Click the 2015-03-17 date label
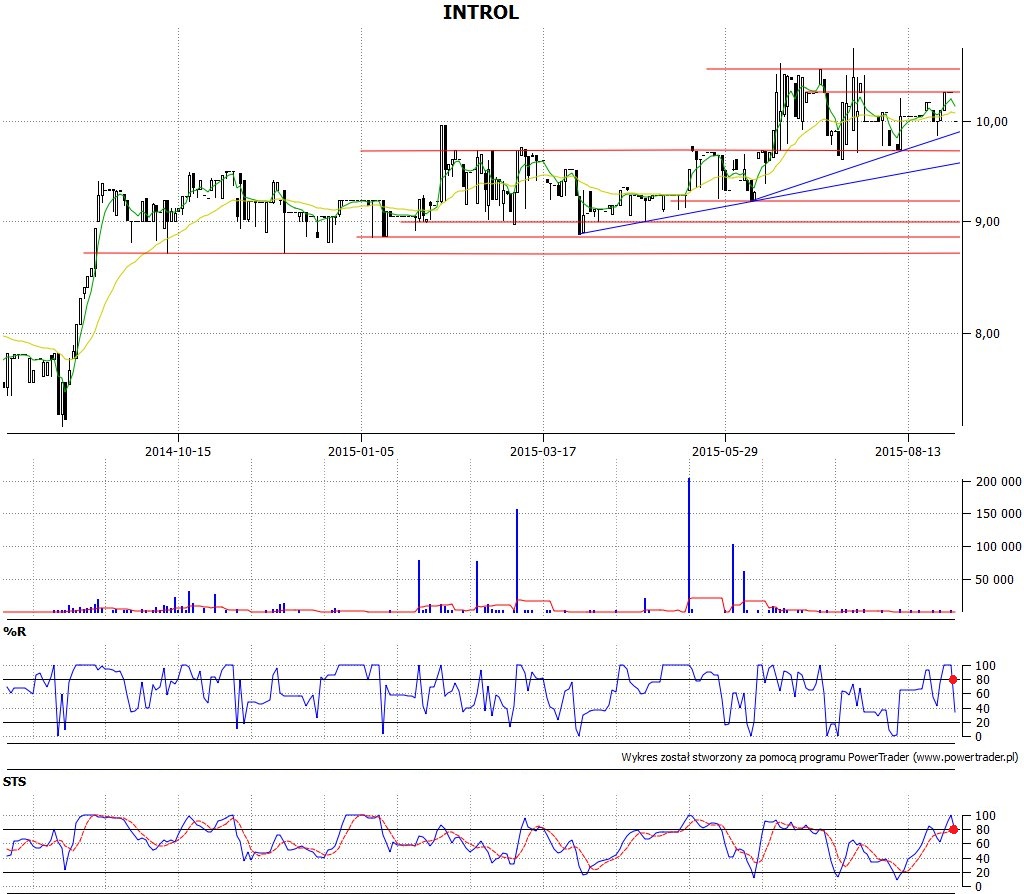Viewport: 1024px width, 894px height. coord(543,451)
